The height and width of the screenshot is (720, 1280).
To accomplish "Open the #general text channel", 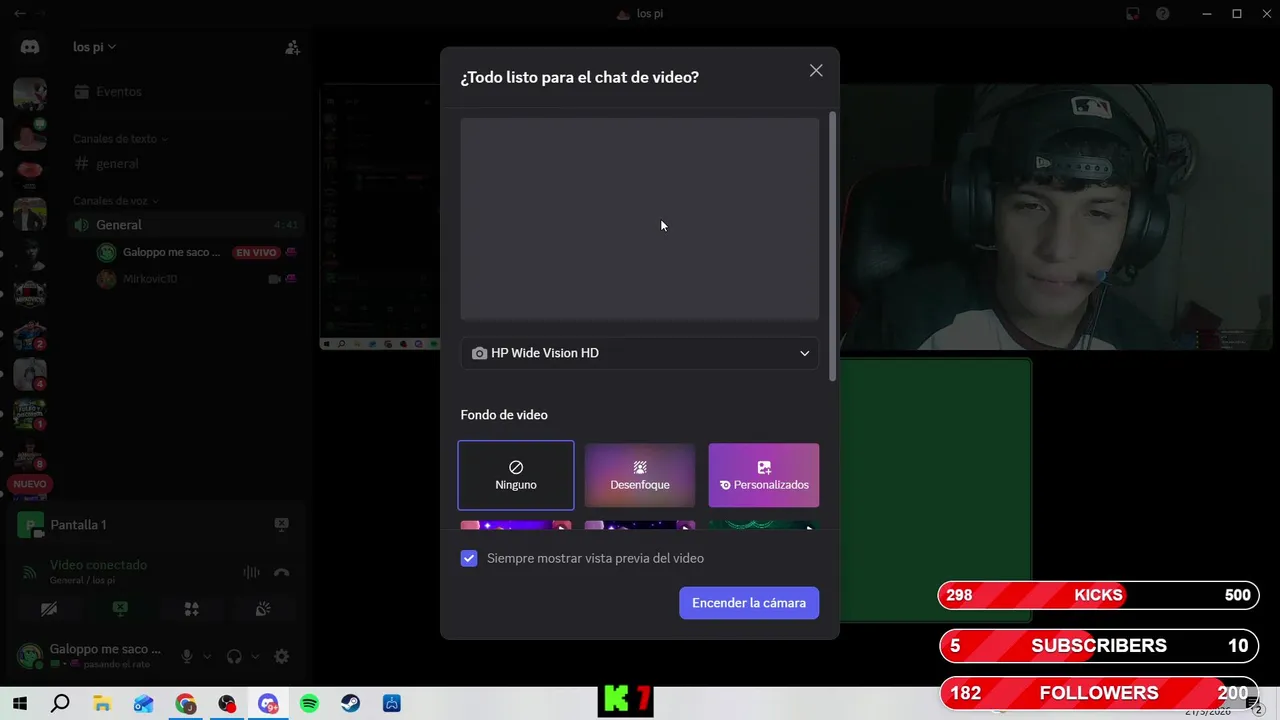I will 186,164.
